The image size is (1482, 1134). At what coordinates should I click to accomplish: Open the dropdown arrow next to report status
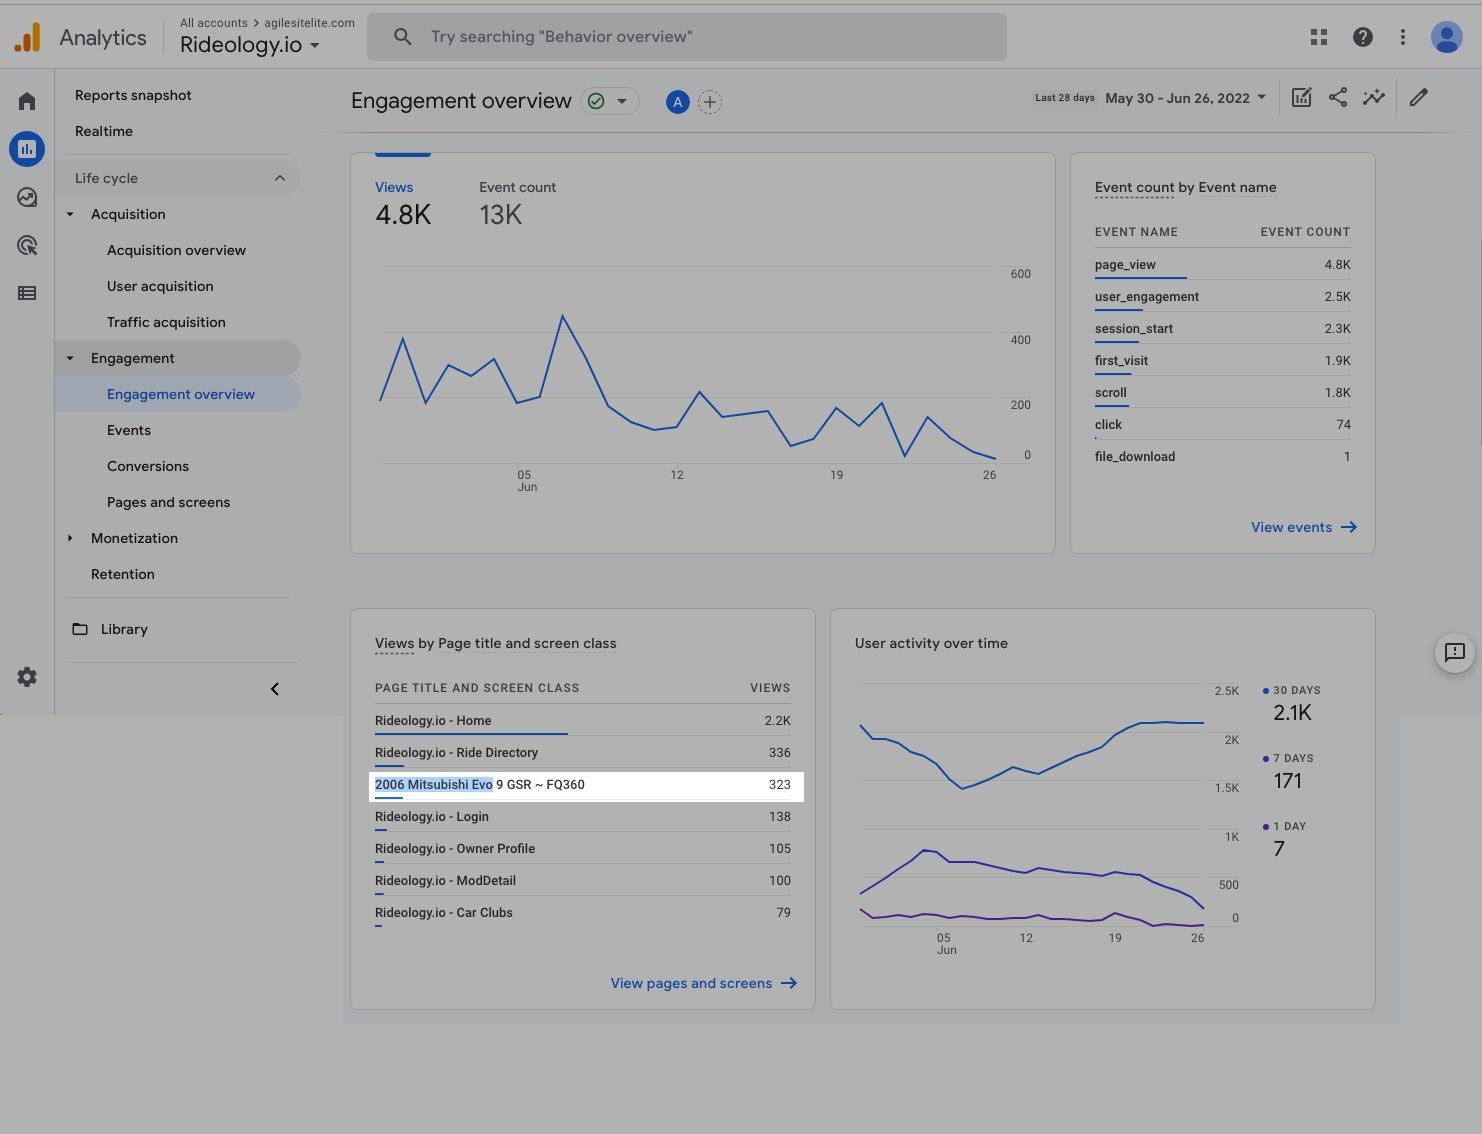[x=622, y=101]
